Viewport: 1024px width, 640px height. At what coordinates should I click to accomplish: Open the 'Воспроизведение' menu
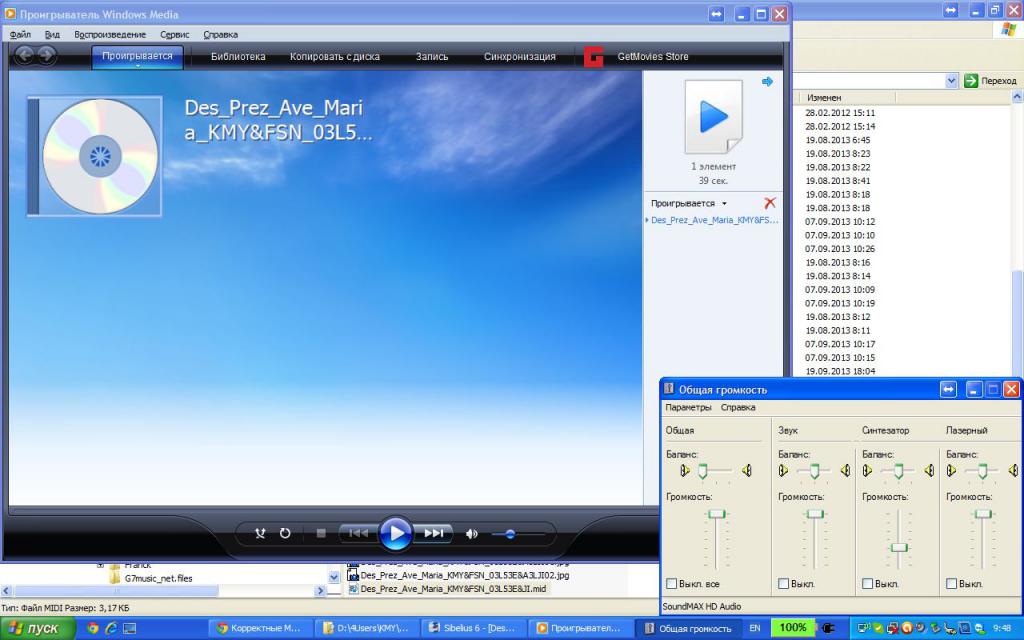coord(110,34)
